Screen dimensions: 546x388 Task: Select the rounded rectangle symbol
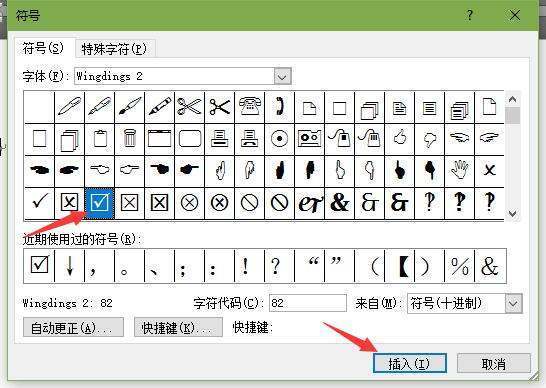pyautogui.click(x=189, y=139)
